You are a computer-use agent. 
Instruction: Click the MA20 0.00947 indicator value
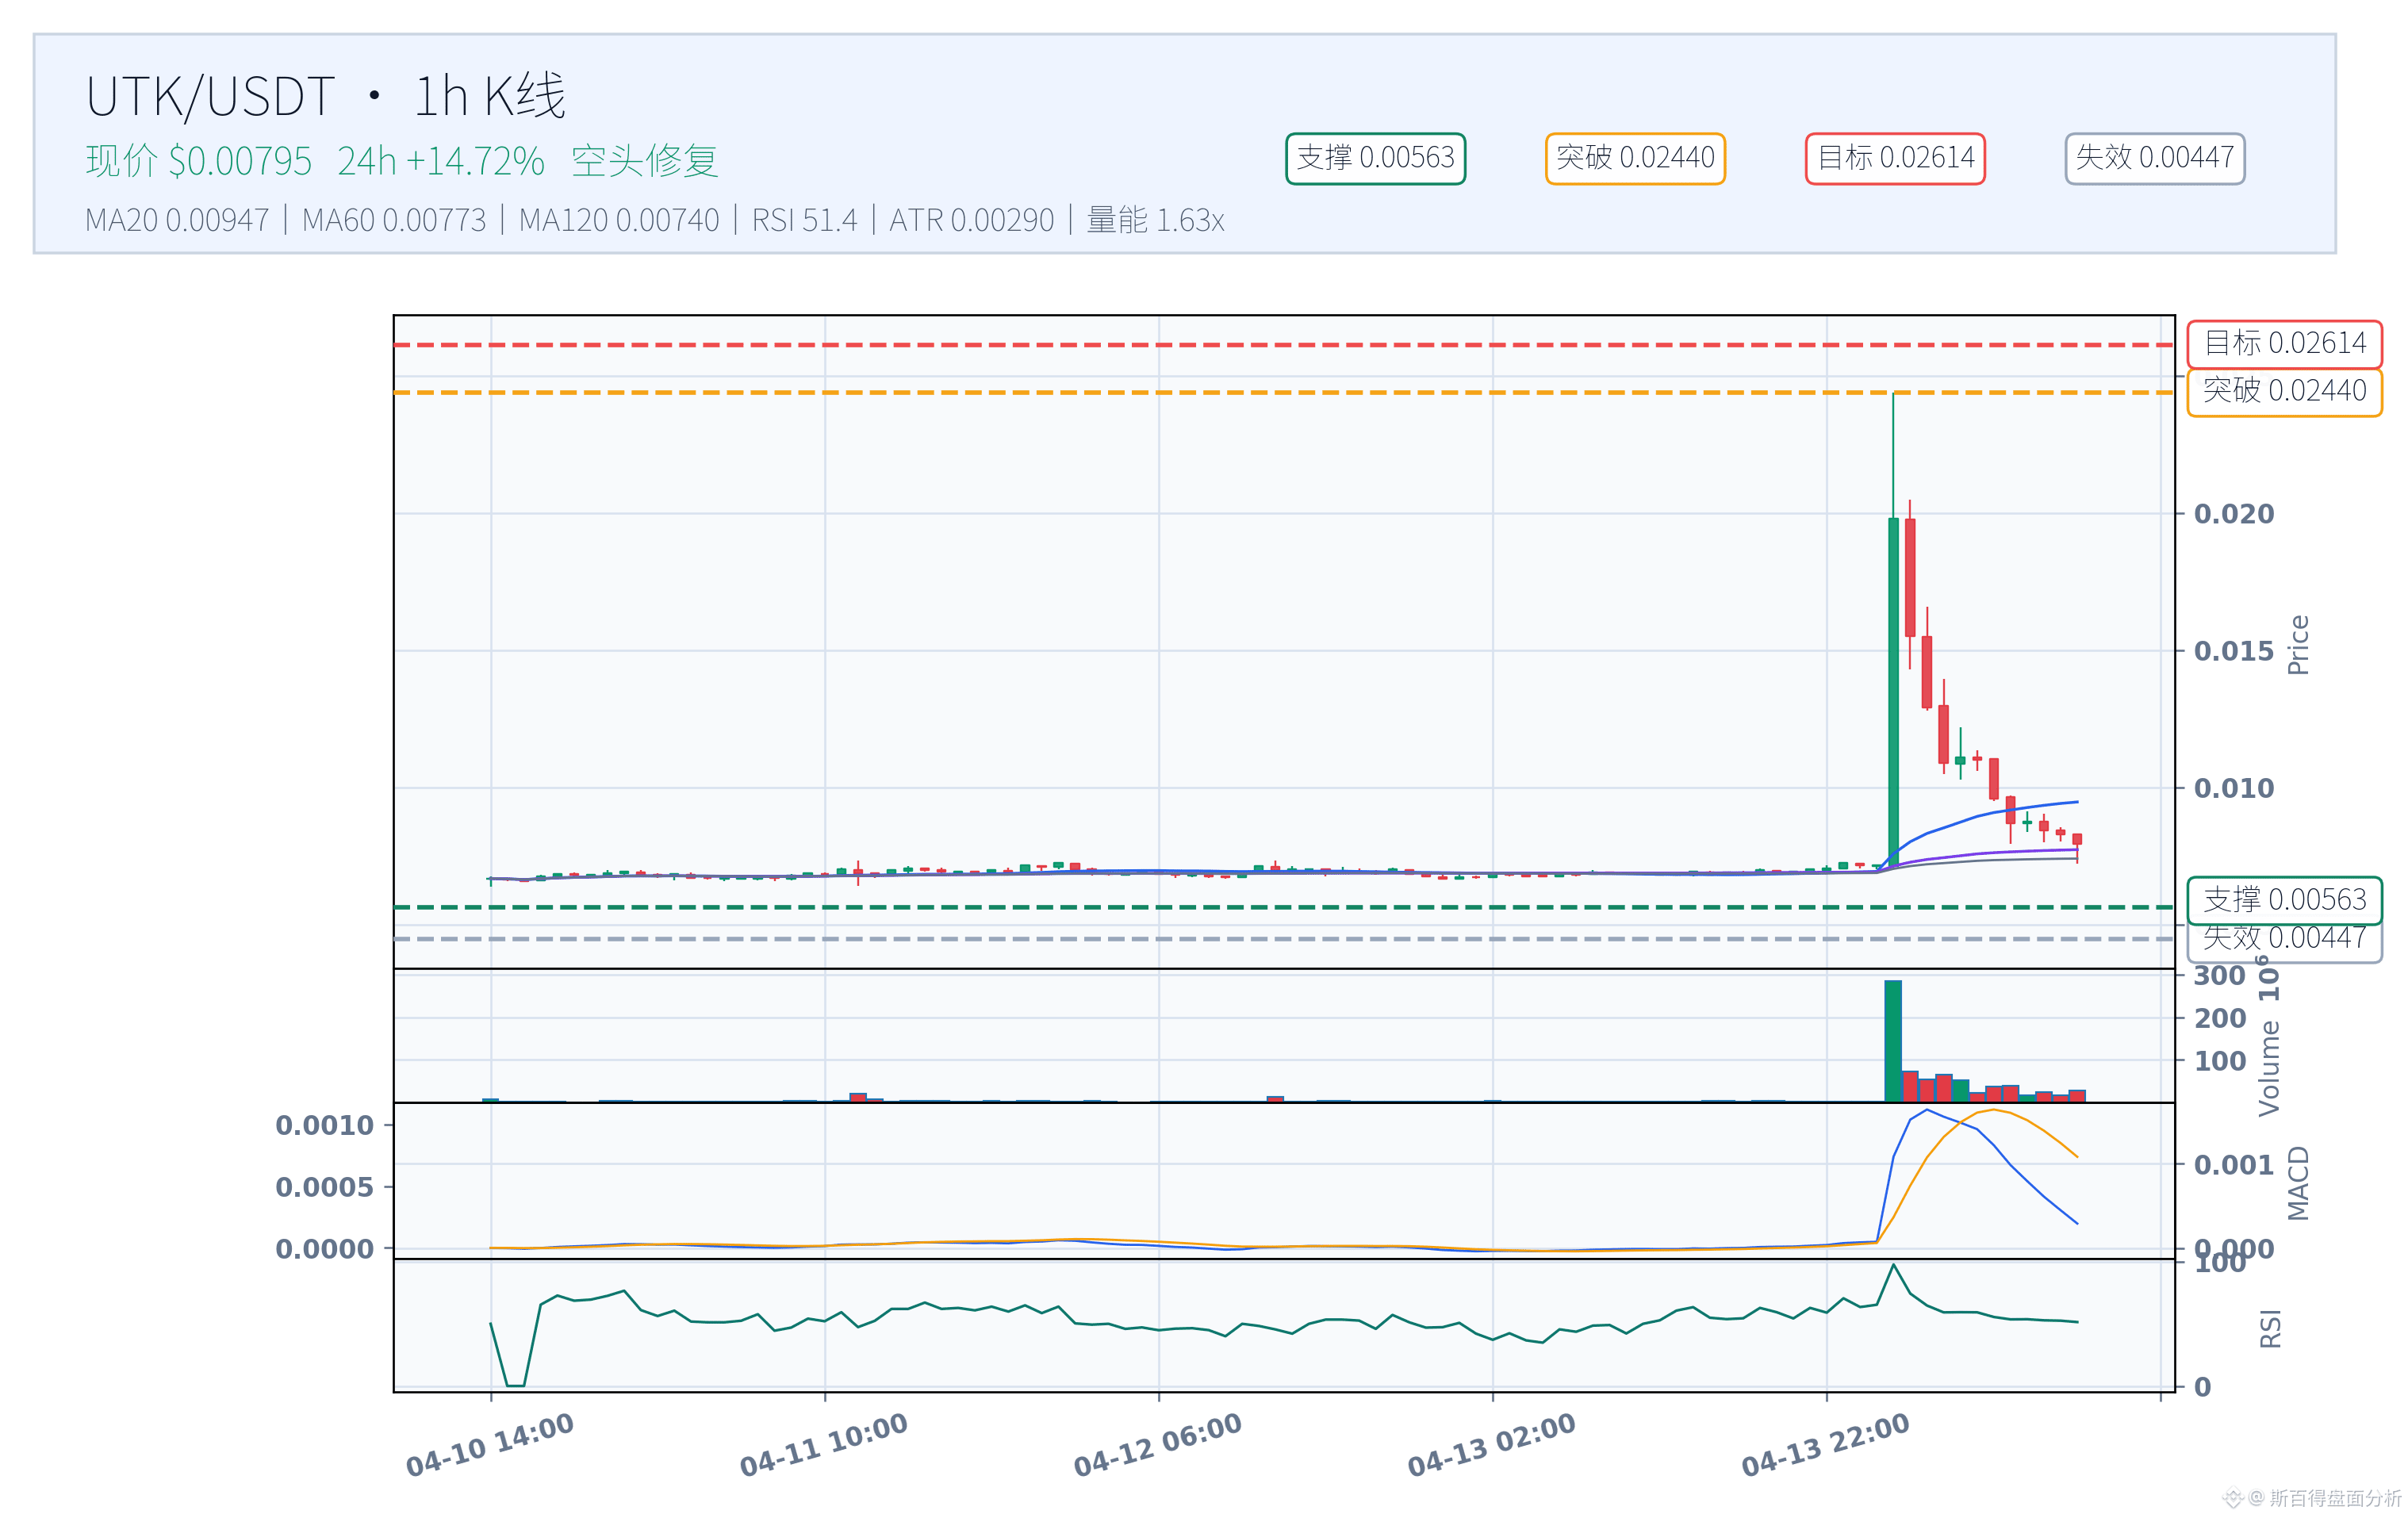tap(177, 220)
